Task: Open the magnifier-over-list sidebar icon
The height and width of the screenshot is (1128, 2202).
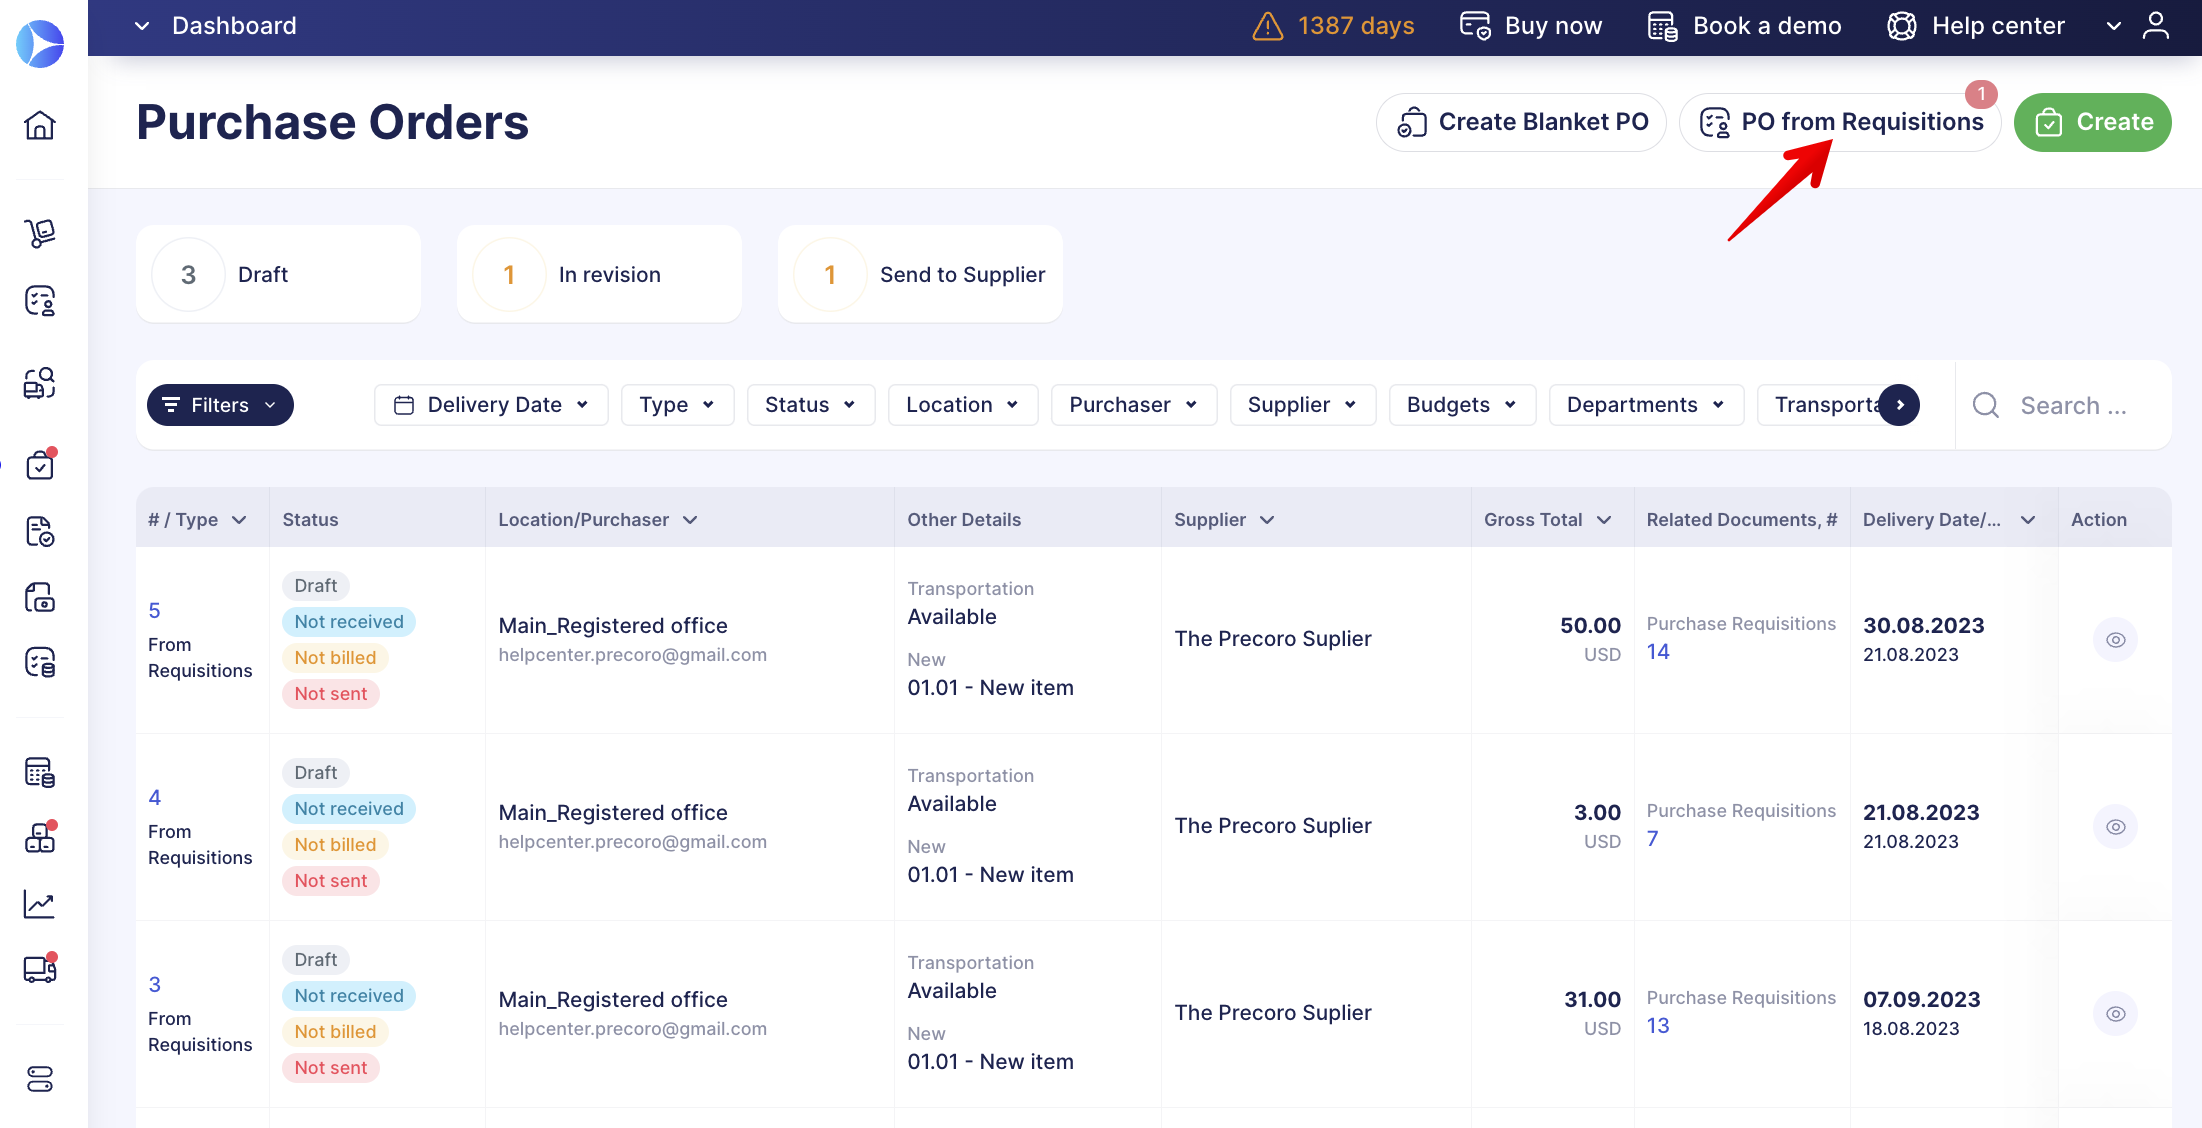Action: [x=40, y=383]
